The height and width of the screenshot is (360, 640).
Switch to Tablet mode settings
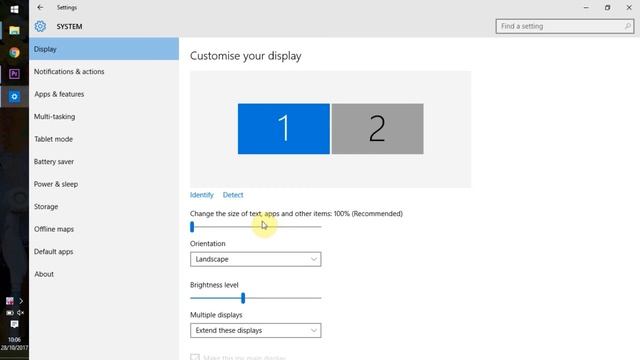pos(104,139)
